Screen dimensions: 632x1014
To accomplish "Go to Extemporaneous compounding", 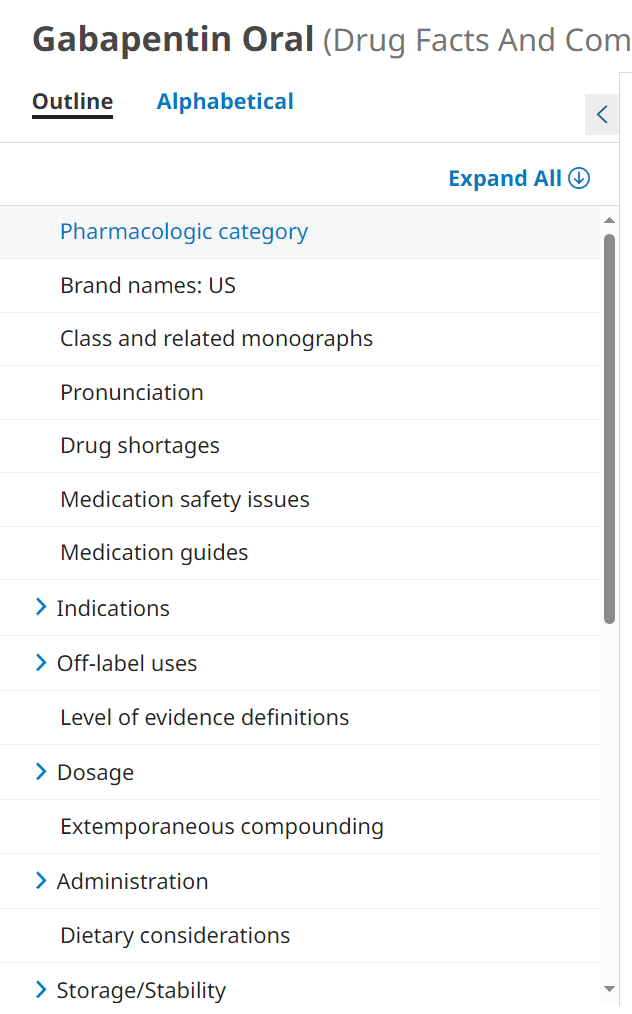I will pyautogui.click(x=222, y=827).
